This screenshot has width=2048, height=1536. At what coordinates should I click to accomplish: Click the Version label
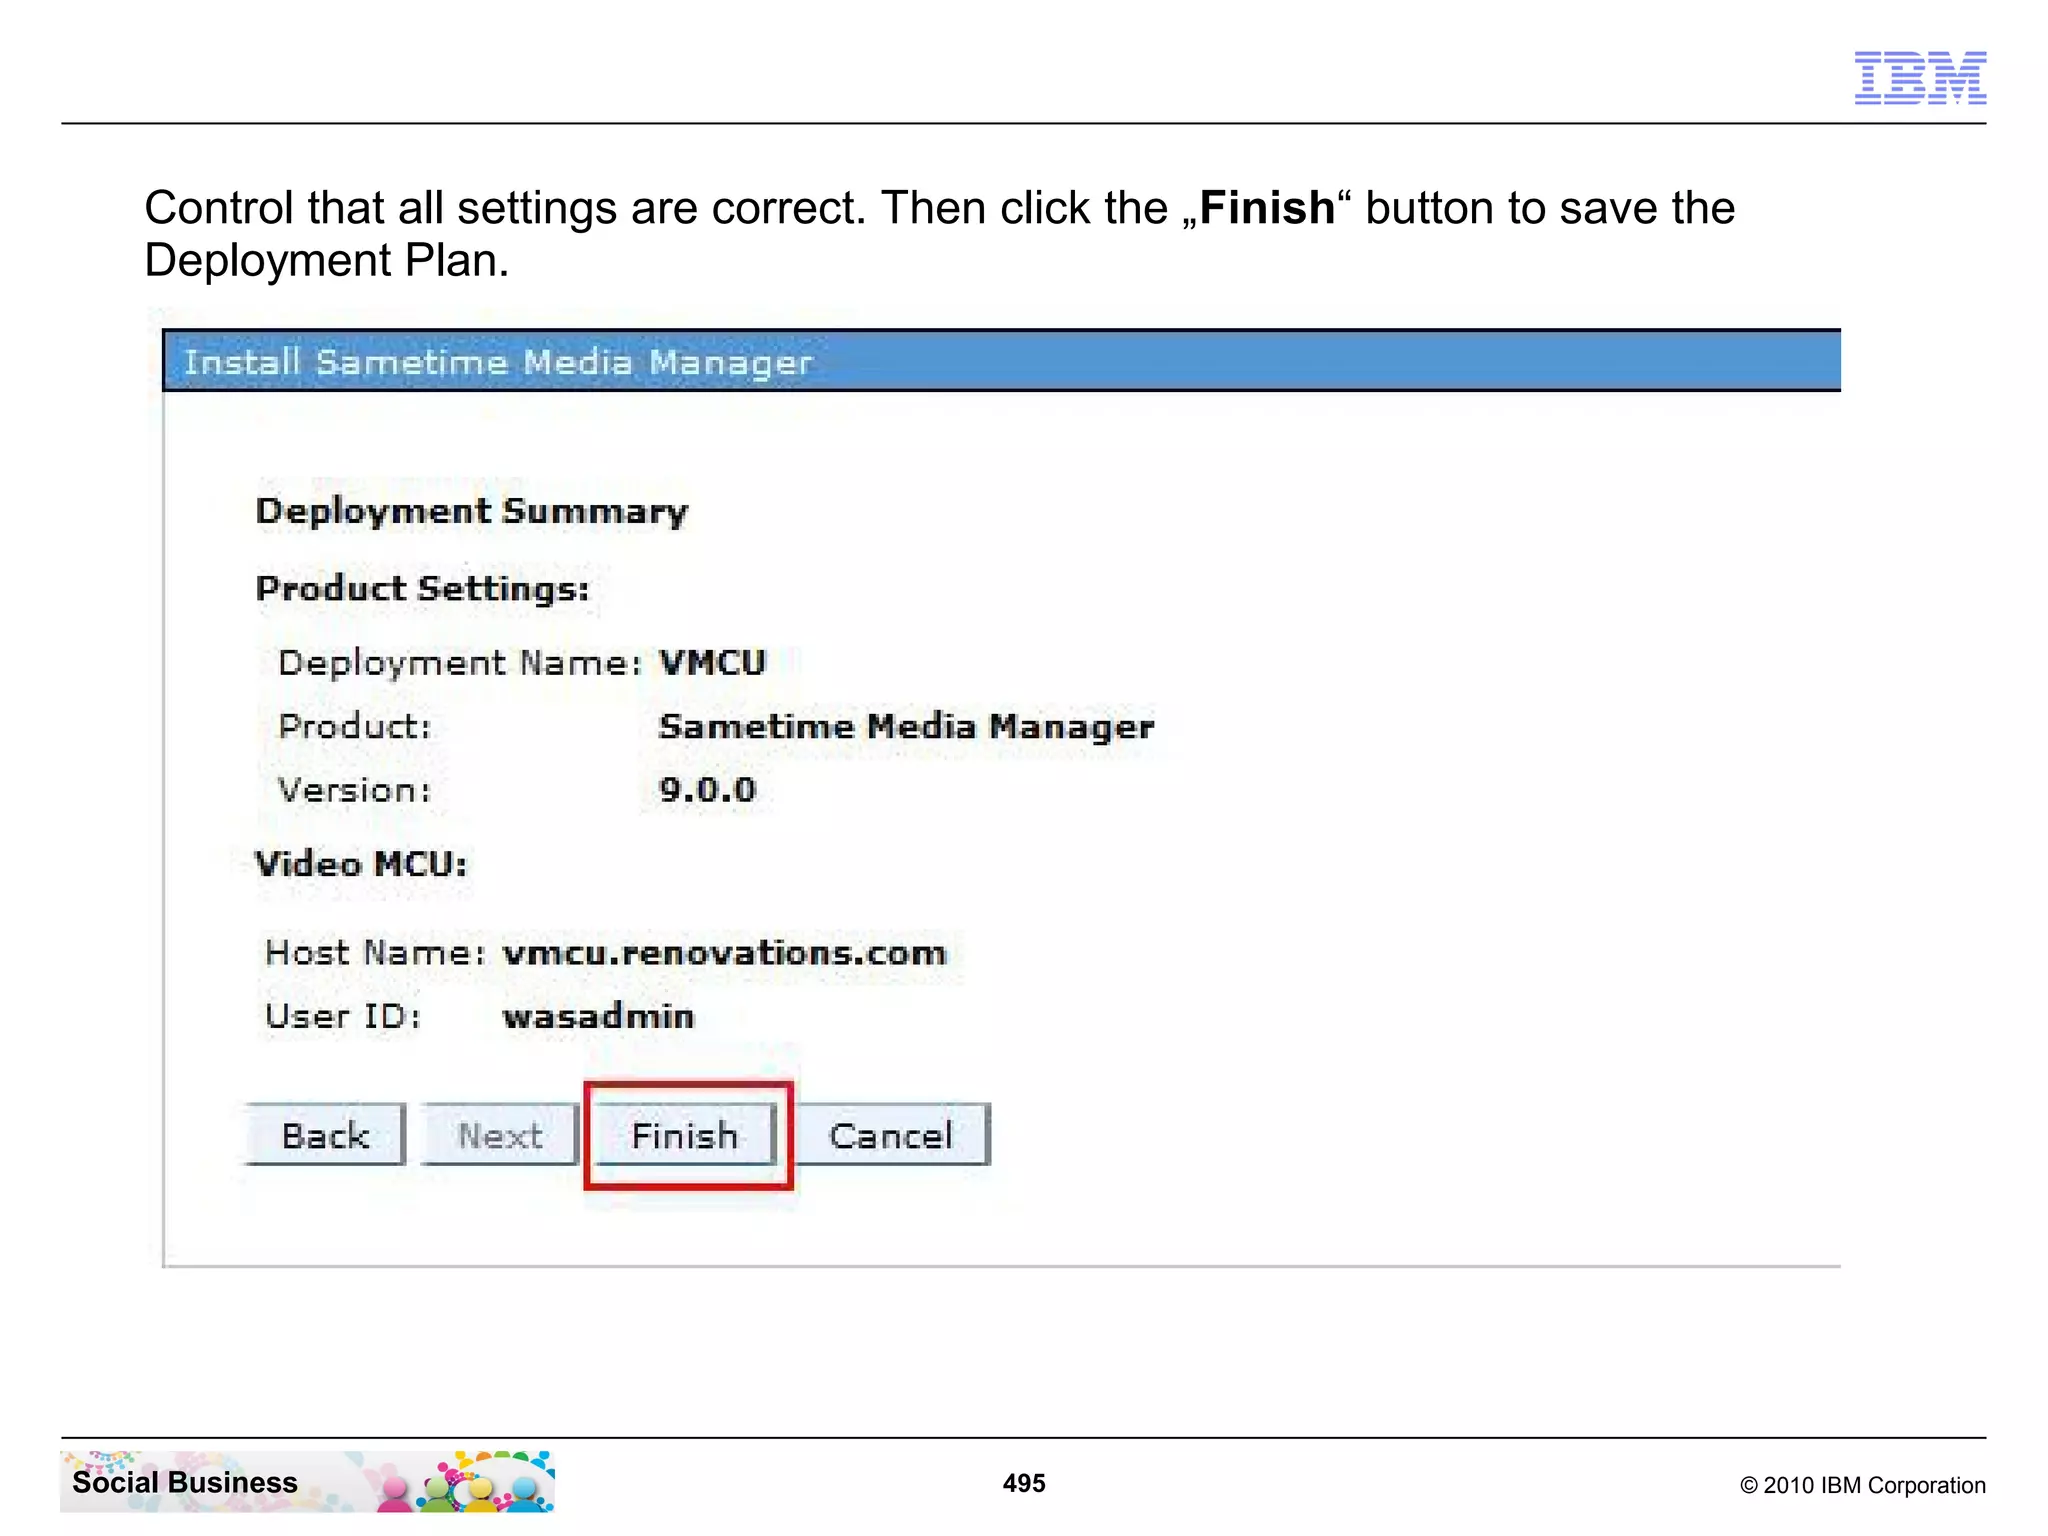tap(355, 790)
